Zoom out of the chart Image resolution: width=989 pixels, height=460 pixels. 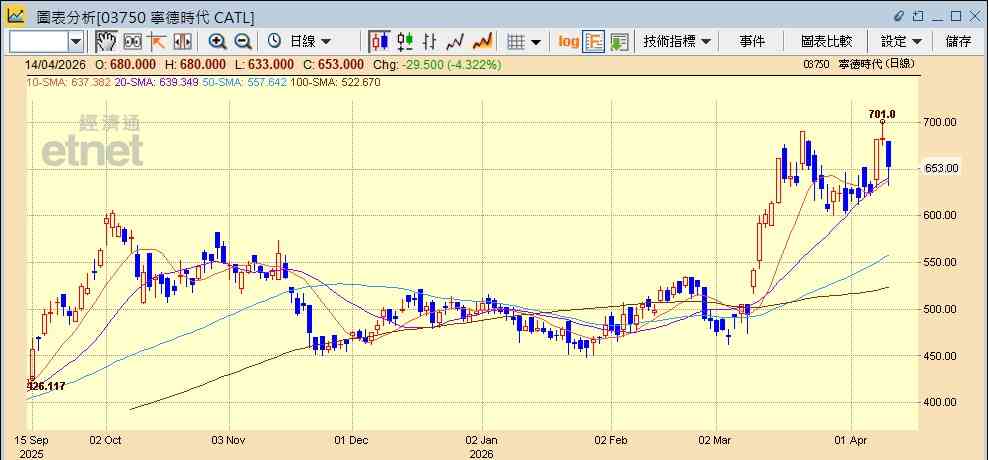pos(243,42)
